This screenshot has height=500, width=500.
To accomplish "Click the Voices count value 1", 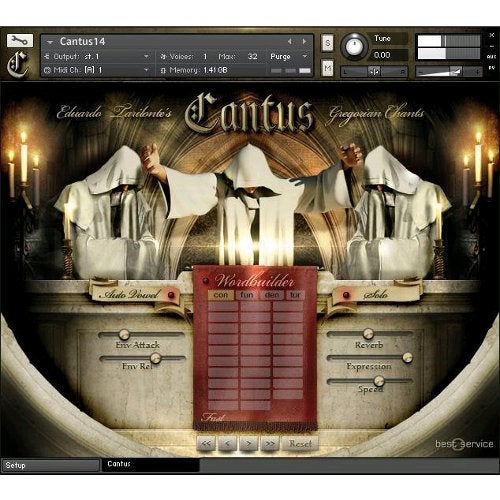I will (x=205, y=56).
